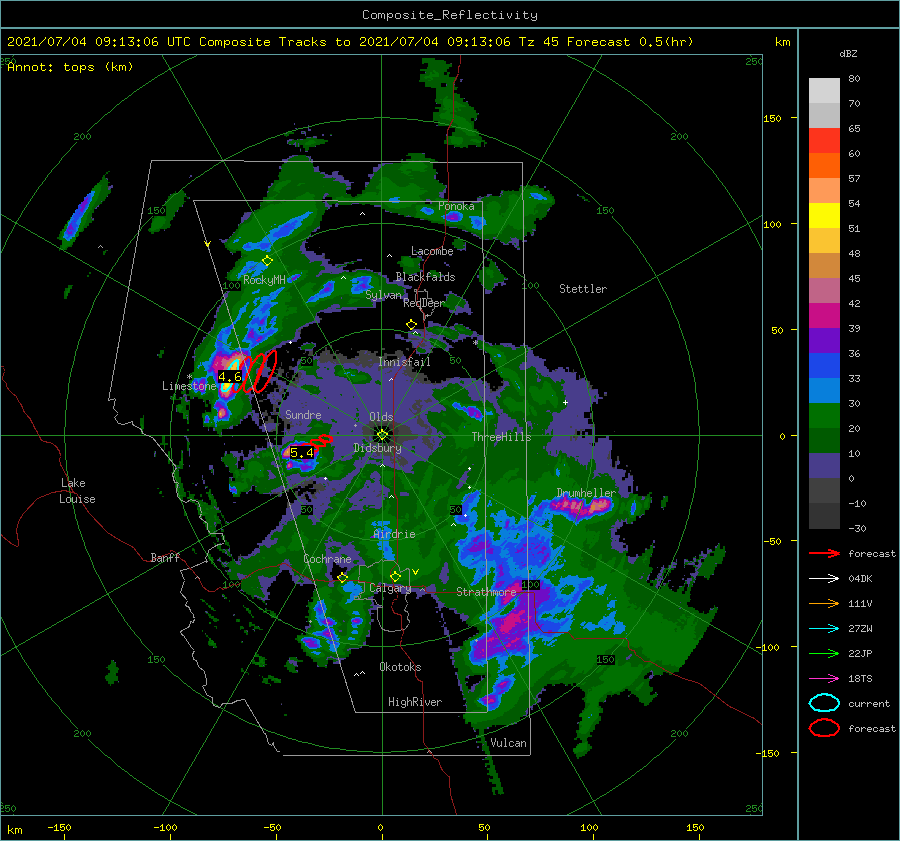Screen dimensions: 900x841
Task: Click the cyan 27ZW arrow in the legend
Action: pyautogui.click(x=824, y=629)
